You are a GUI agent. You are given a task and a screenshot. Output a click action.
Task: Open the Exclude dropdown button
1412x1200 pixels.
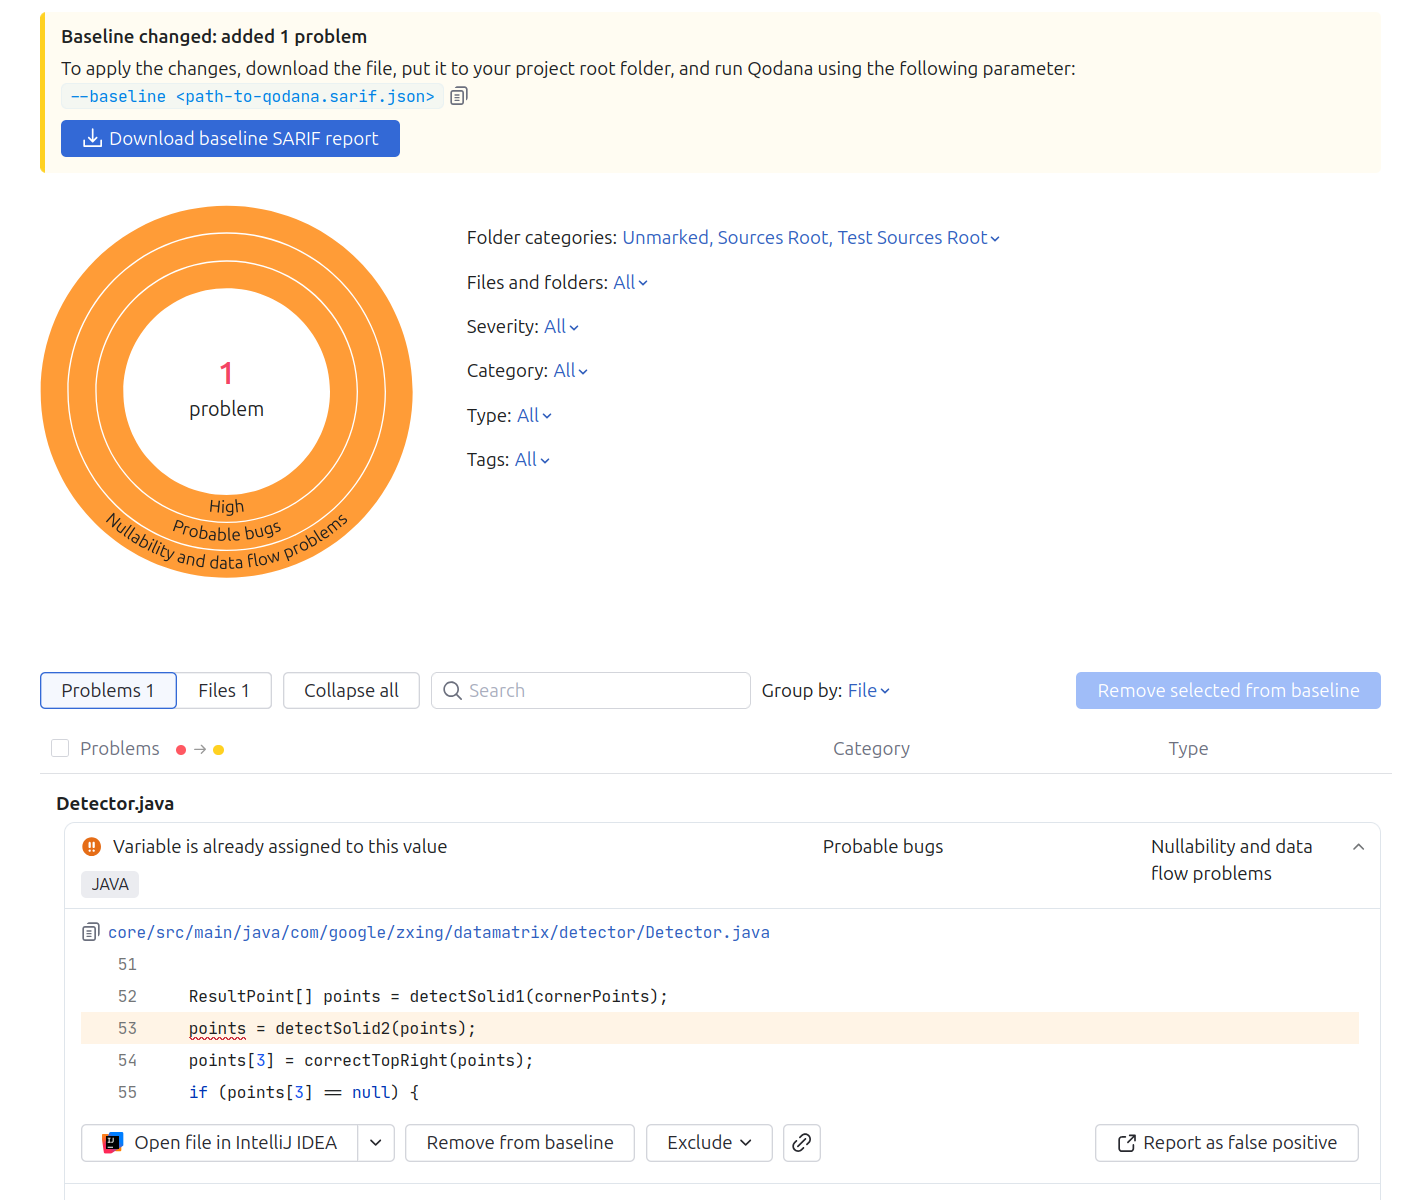(x=708, y=1143)
